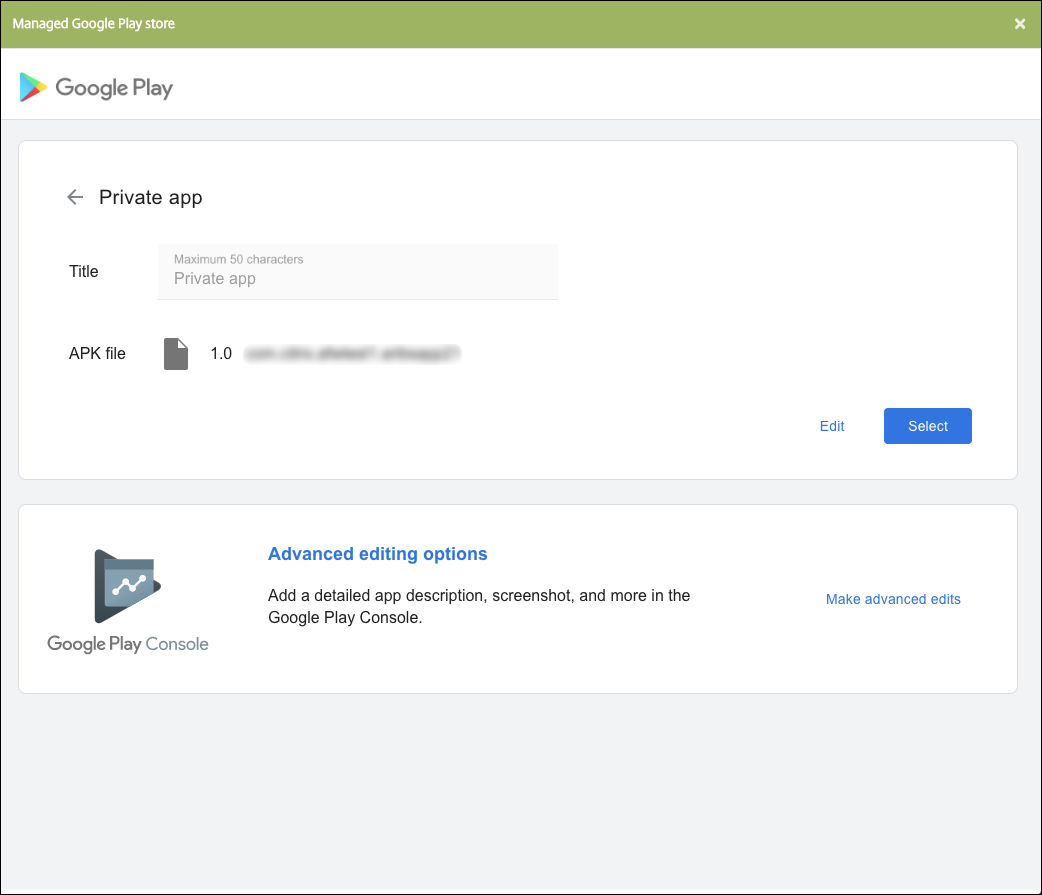Click the Google Play Console label
Image resolution: width=1042 pixels, height=895 pixels.
(x=128, y=644)
